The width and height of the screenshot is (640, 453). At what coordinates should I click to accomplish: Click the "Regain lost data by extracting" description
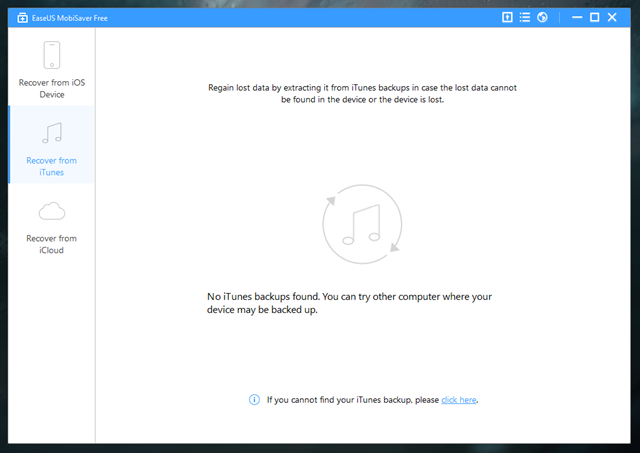[x=362, y=93]
